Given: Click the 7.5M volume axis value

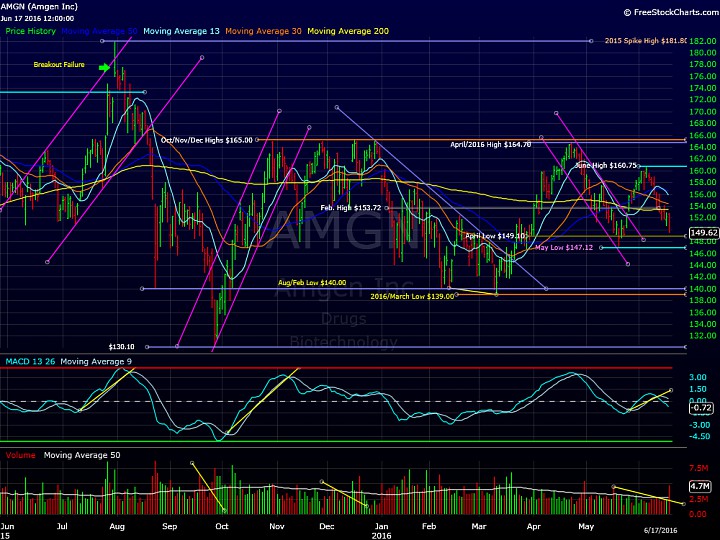Looking at the screenshot, I should tap(698, 468).
